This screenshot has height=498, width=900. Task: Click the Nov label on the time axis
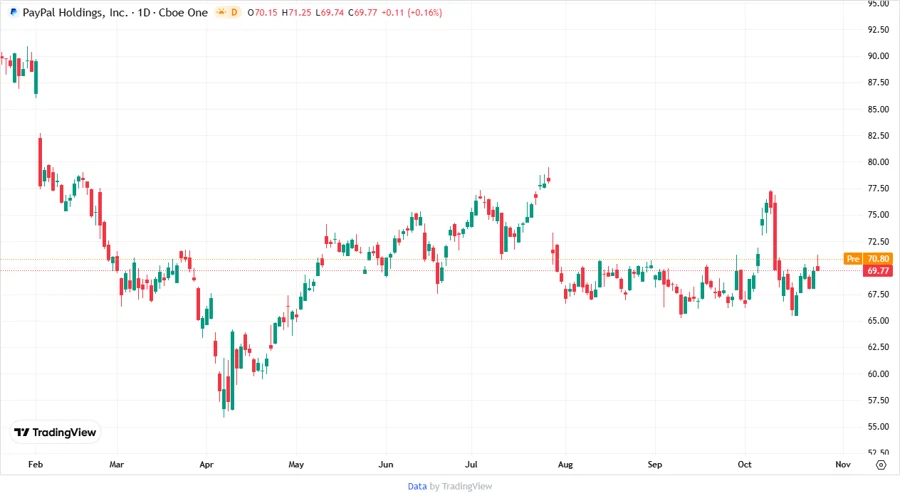pyautogui.click(x=843, y=464)
